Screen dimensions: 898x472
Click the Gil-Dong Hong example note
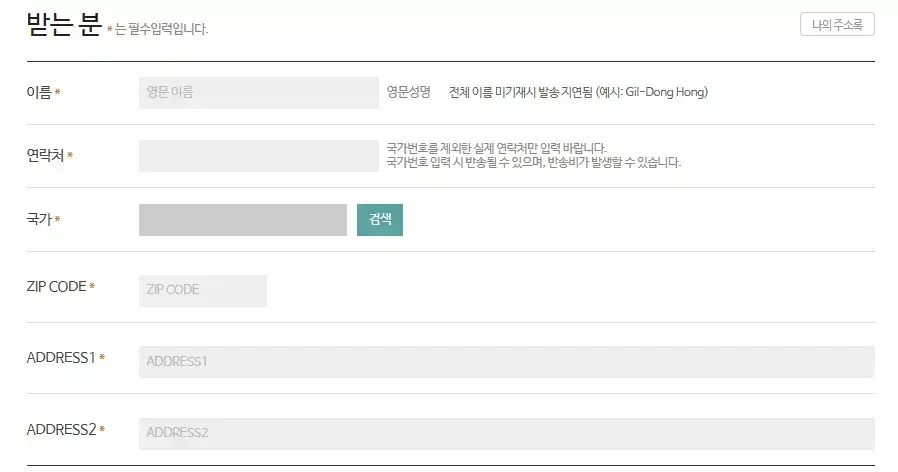coord(578,92)
